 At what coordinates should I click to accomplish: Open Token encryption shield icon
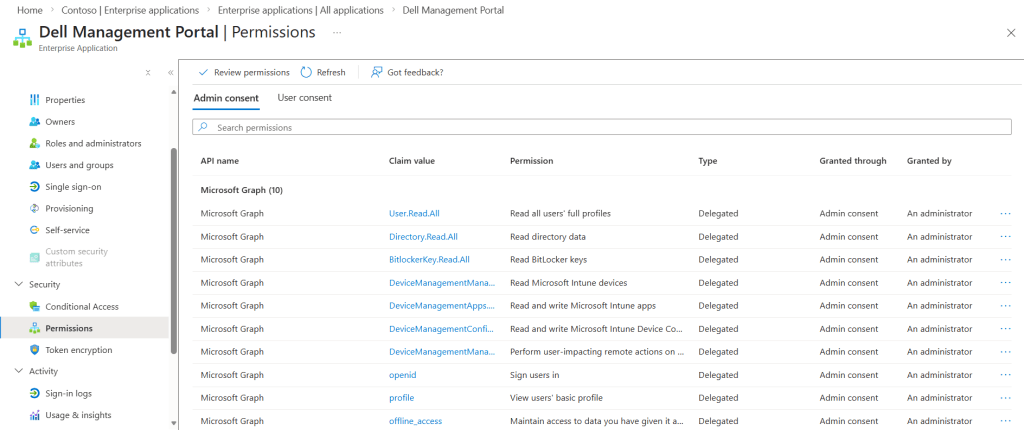pyautogui.click(x=35, y=350)
